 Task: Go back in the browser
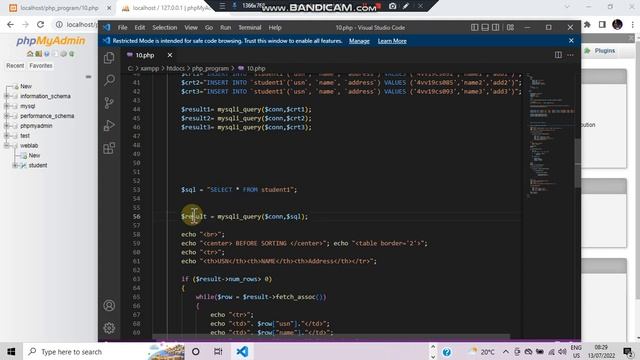pos(10,24)
